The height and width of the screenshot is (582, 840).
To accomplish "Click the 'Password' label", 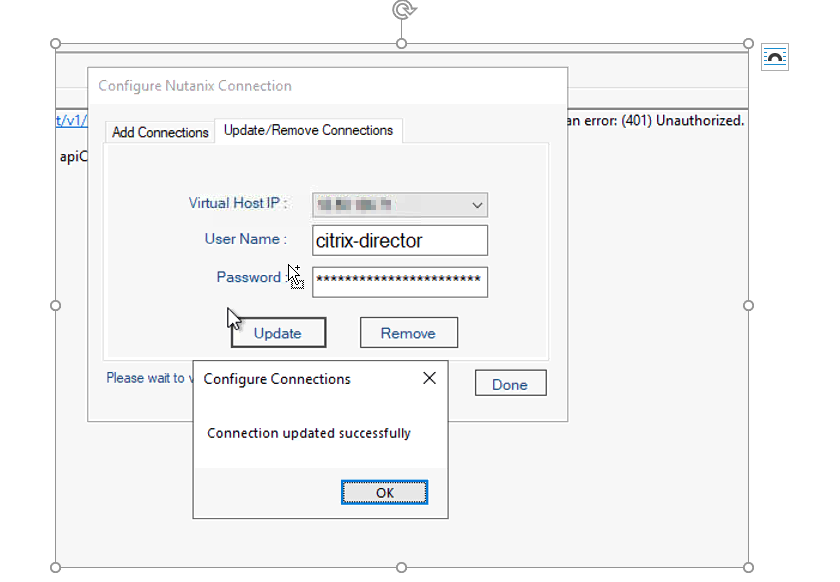I will [249, 277].
